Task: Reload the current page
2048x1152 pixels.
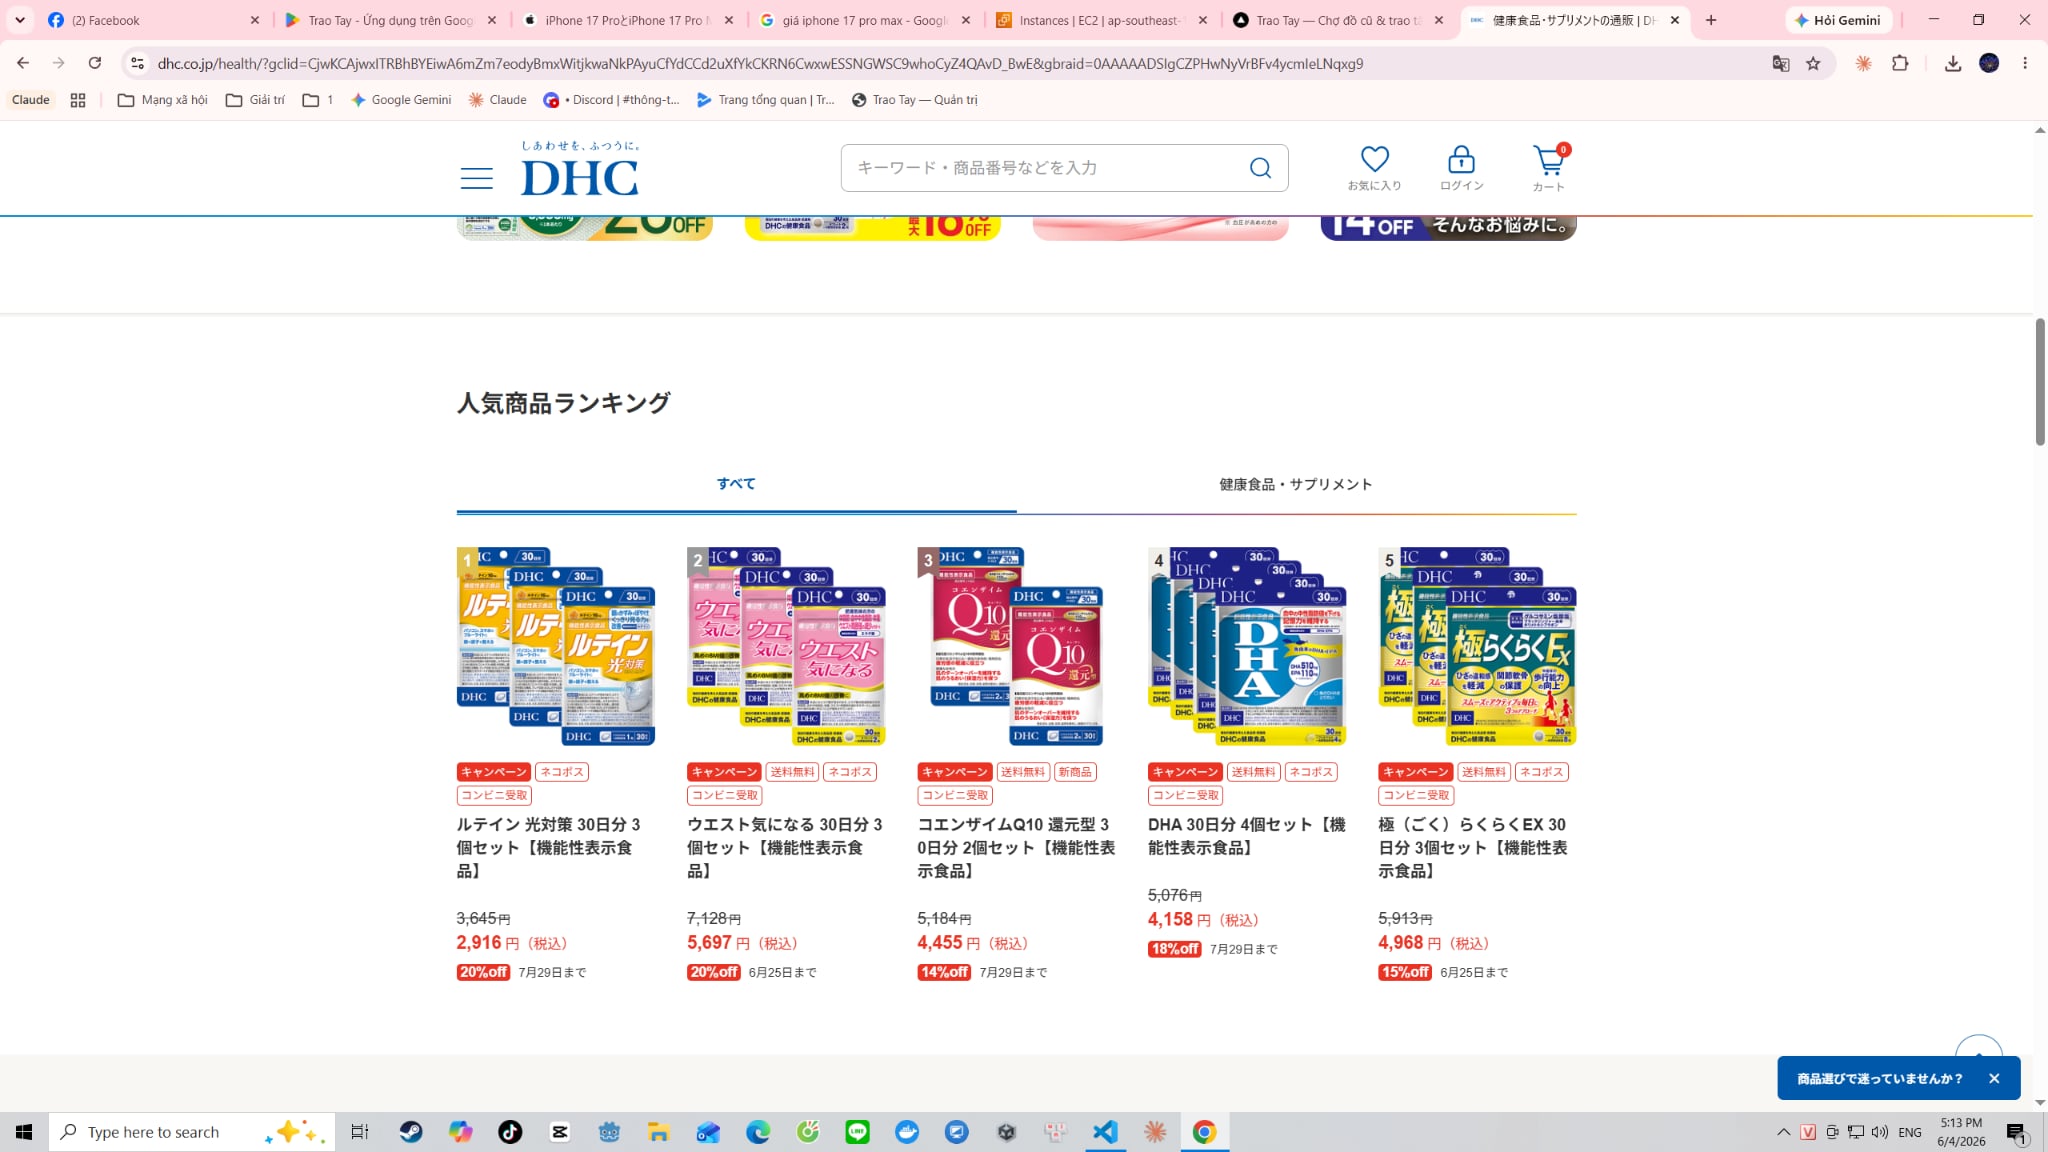Action: [95, 63]
